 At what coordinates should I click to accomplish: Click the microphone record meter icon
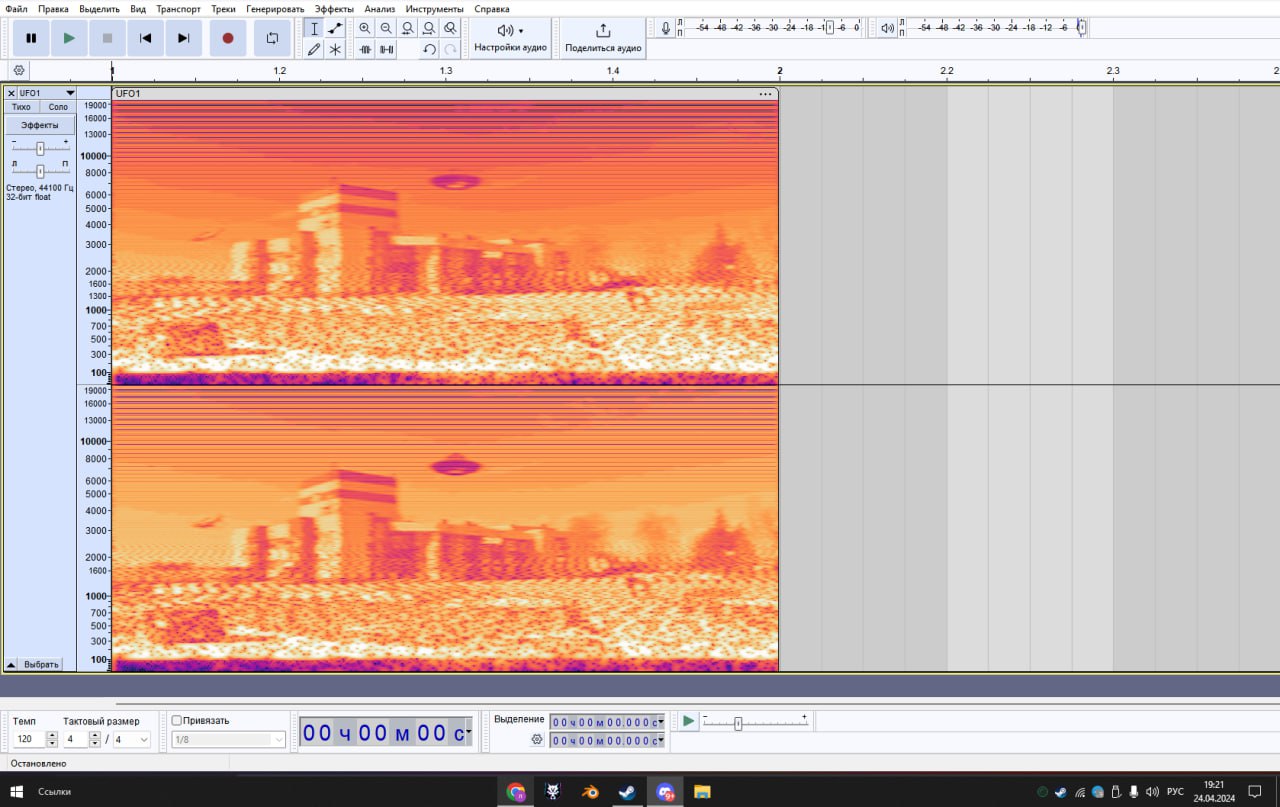tap(666, 28)
